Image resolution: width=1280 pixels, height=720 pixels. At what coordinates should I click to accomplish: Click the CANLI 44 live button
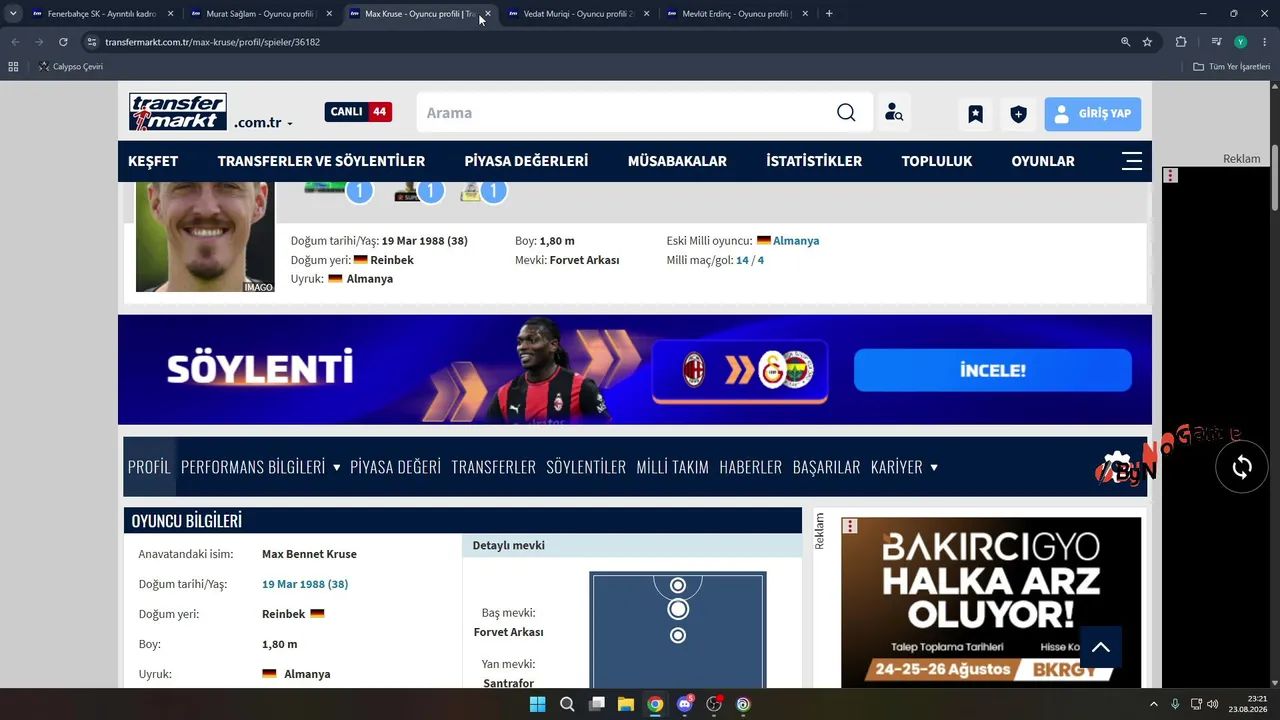pos(358,112)
